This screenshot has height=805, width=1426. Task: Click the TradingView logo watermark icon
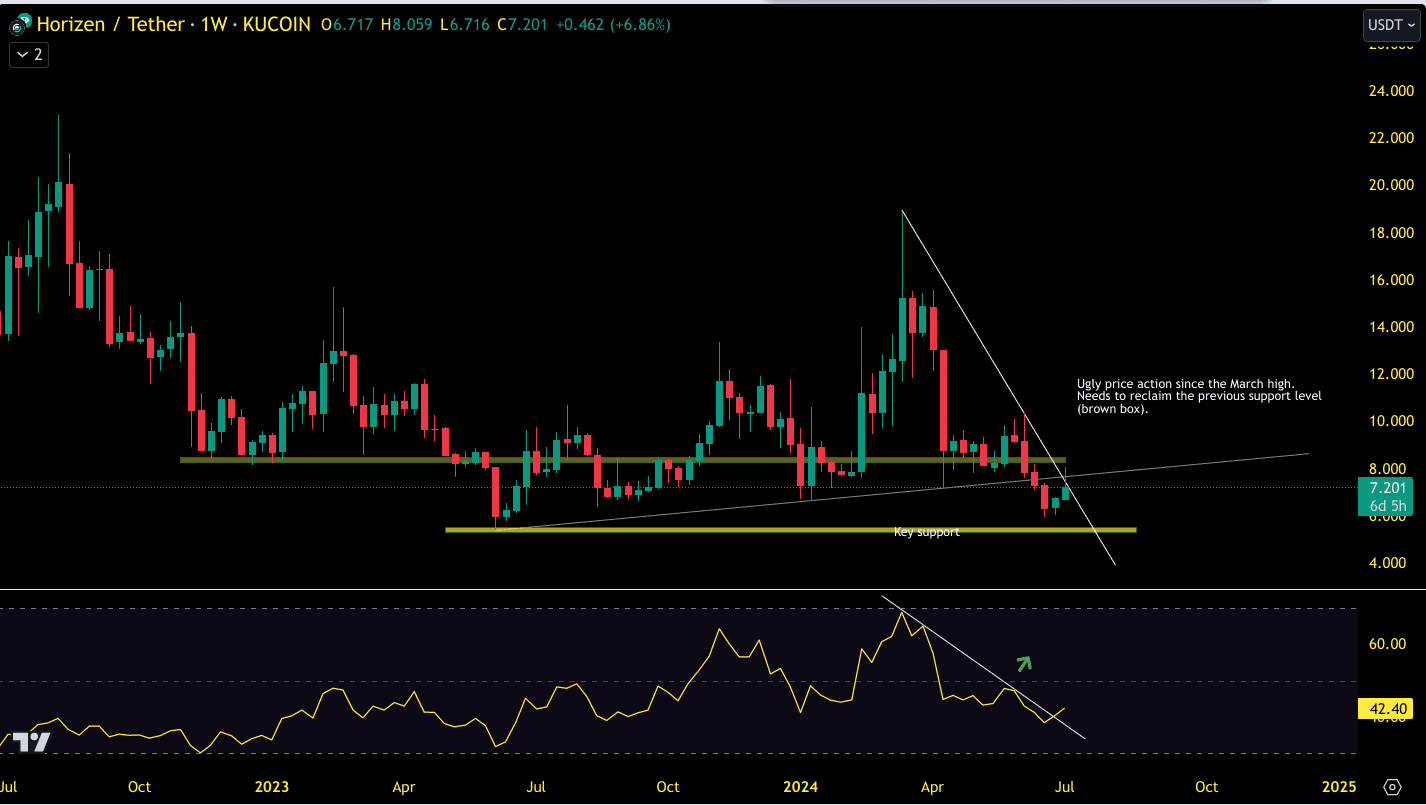(30, 742)
